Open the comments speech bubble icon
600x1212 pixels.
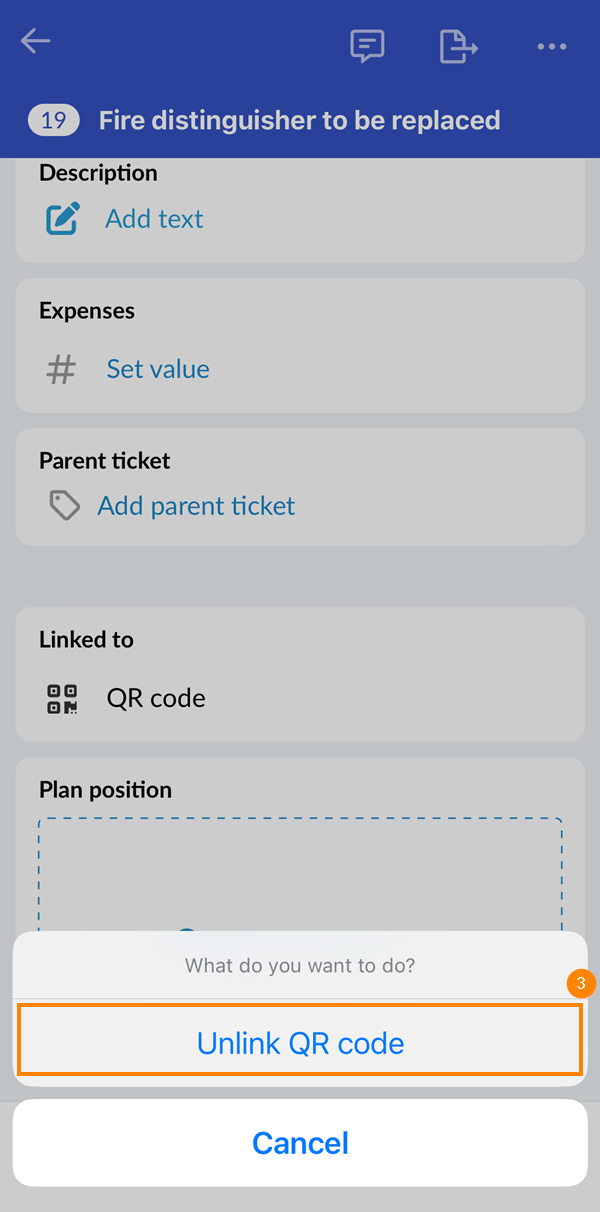(367, 46)
